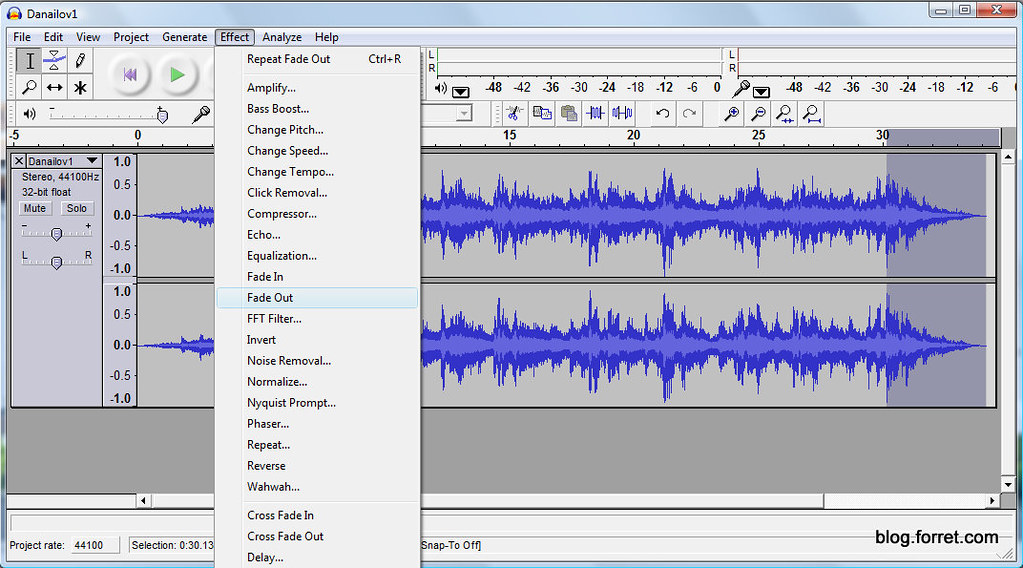
Task: Click the record meter microphone icon
Action: pyautogui.click(x=741, y=88)
